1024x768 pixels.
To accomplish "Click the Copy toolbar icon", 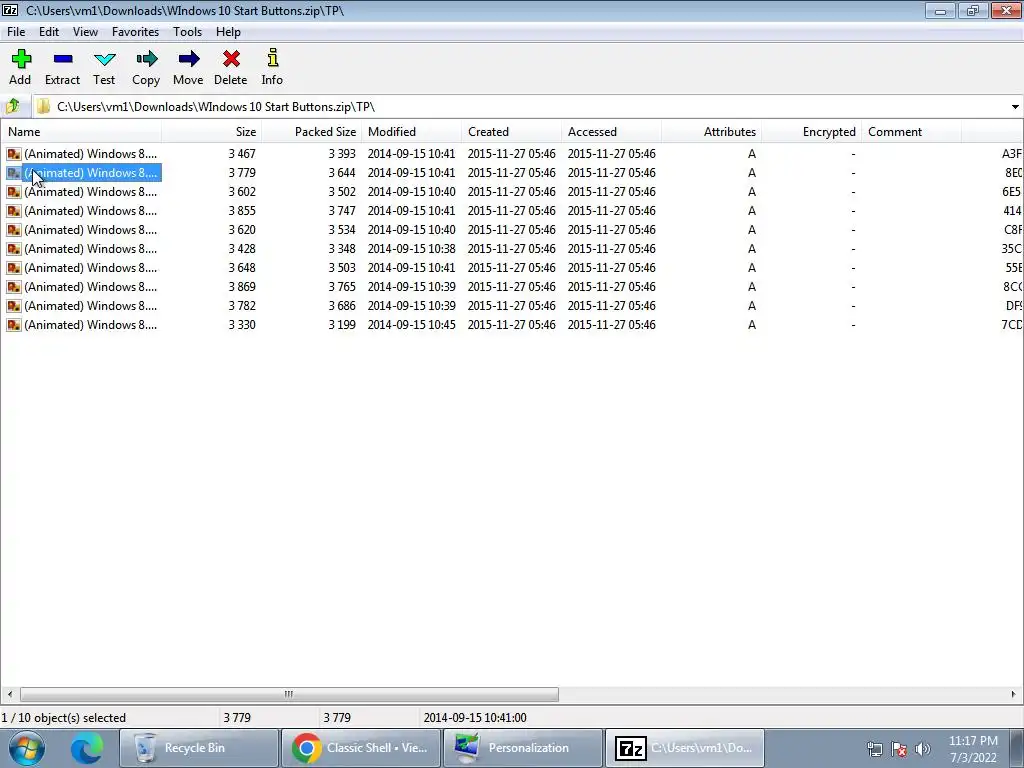I will tap(146, 59).
